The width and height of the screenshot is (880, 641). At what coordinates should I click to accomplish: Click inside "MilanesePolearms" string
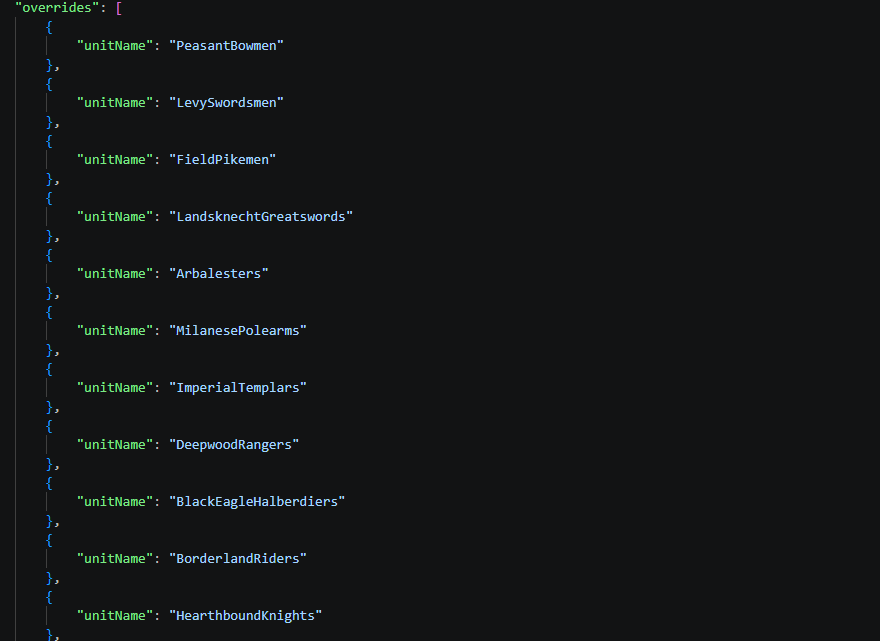click(238, 331)
